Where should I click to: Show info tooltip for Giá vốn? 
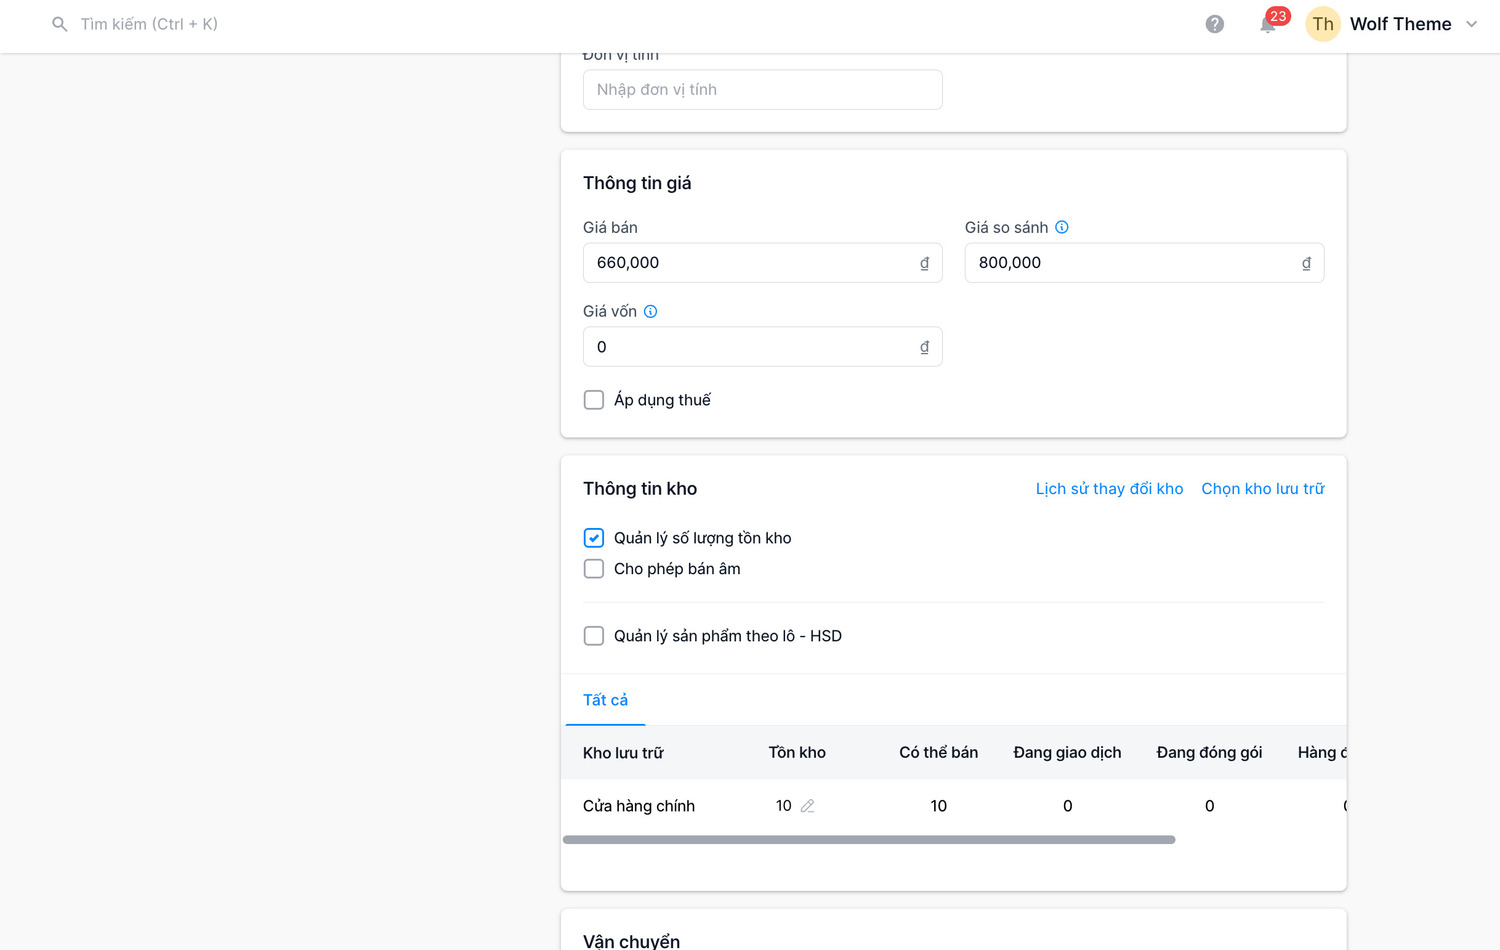tap(650, 311)
